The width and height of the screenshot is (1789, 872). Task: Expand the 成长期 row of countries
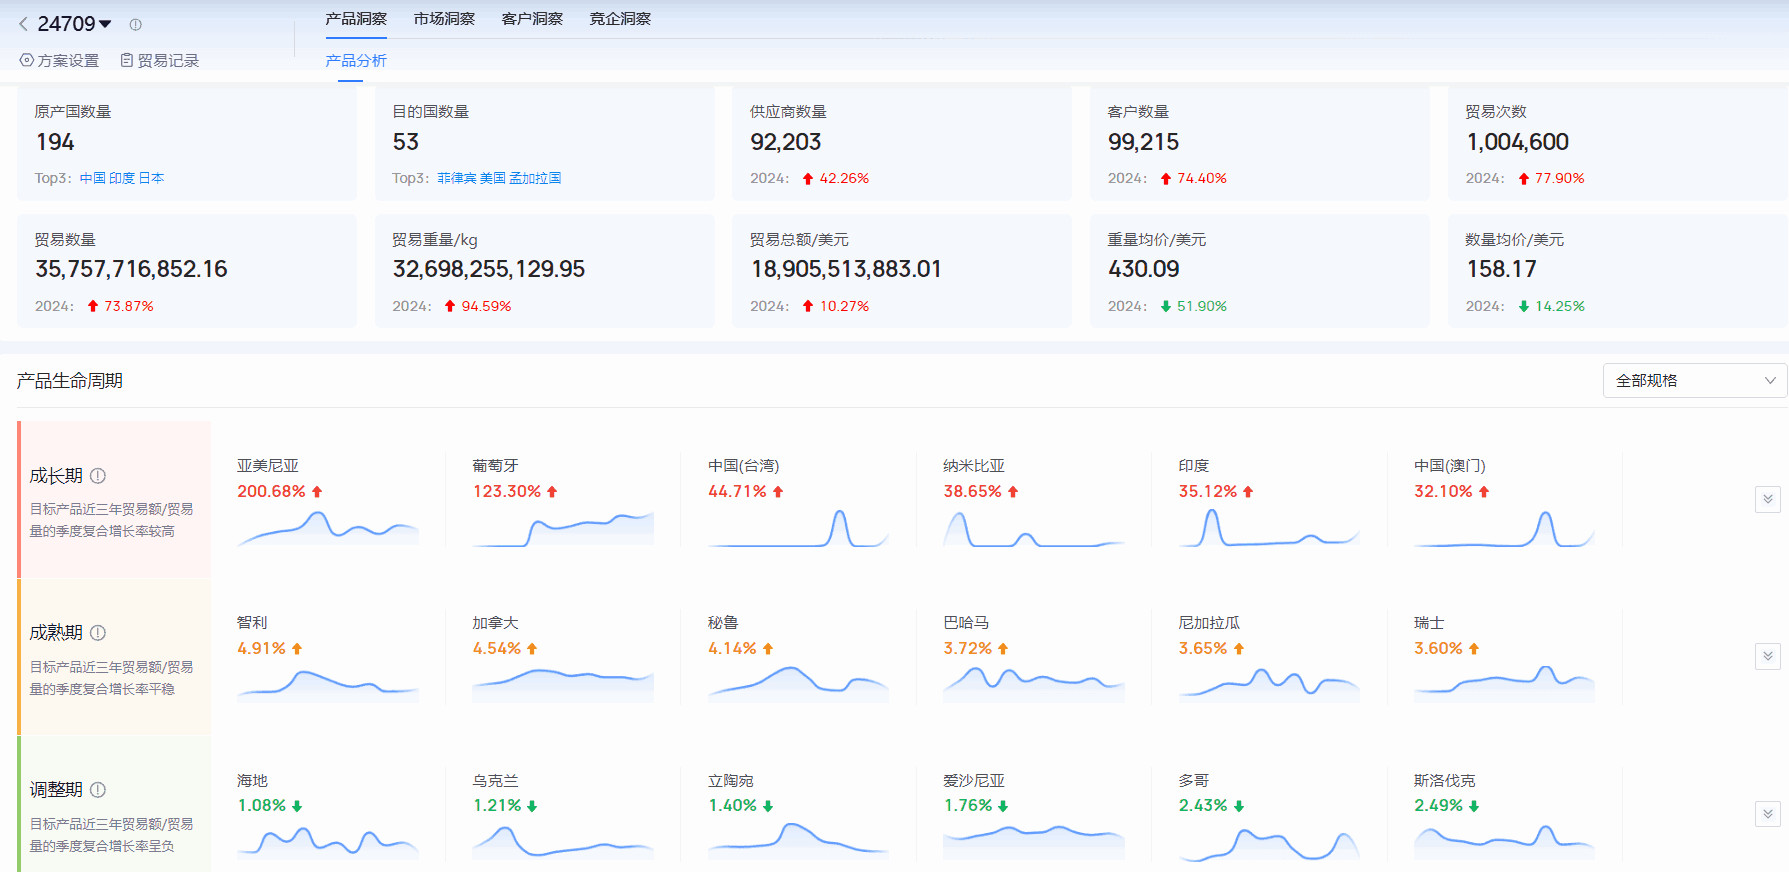[1767, 499]
